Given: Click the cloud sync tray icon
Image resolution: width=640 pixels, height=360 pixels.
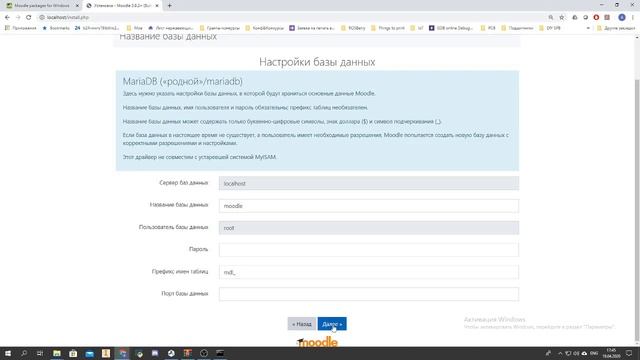Looking at the screenshot, I should click(584, 353).
